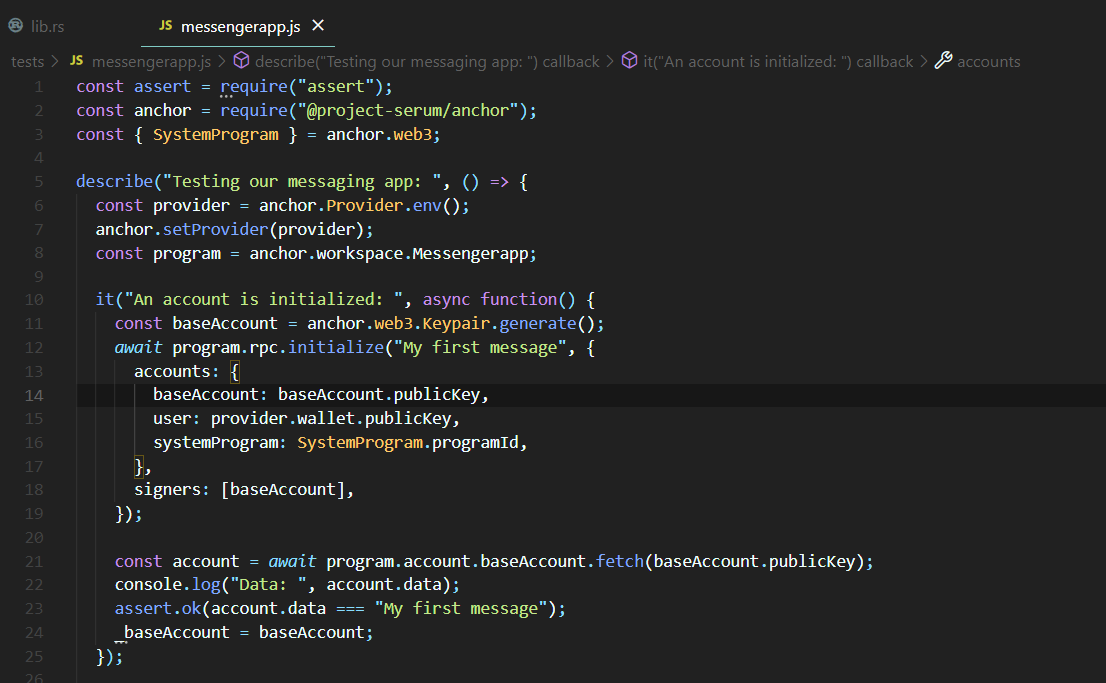The image size is (1106, 683).
Task: Click the accounts: key on line 13
Action: point(177,372)
